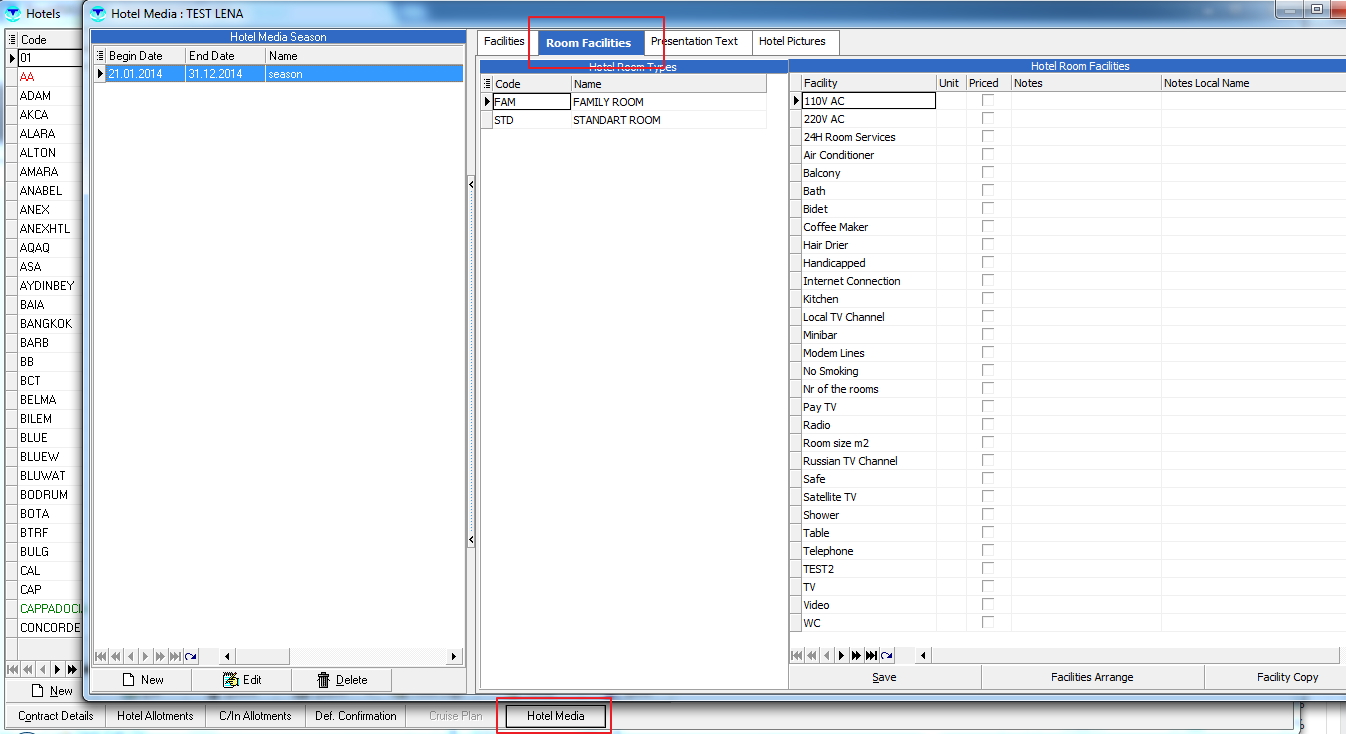Delete season using the trash can button
The height and width of the screenshot is (734, 1346).
coord(342,680)
